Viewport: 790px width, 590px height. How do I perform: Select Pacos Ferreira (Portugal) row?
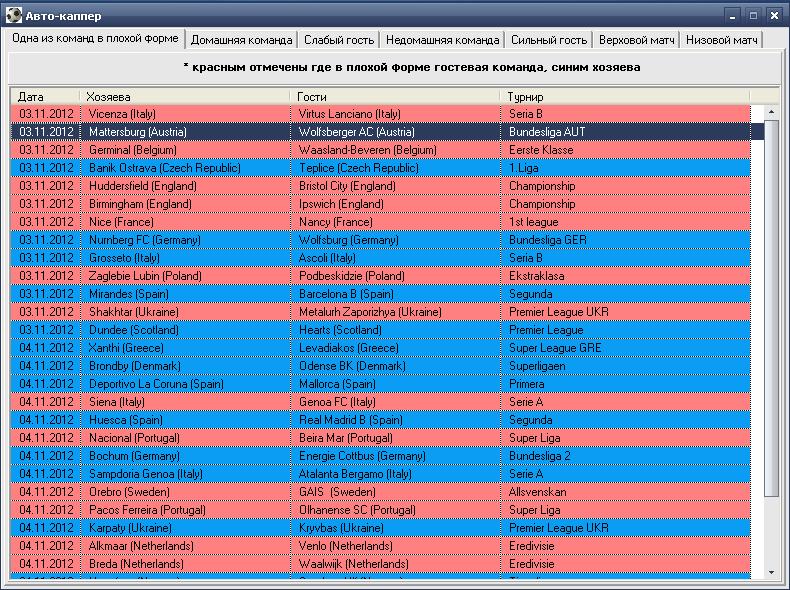click(380, 510)
